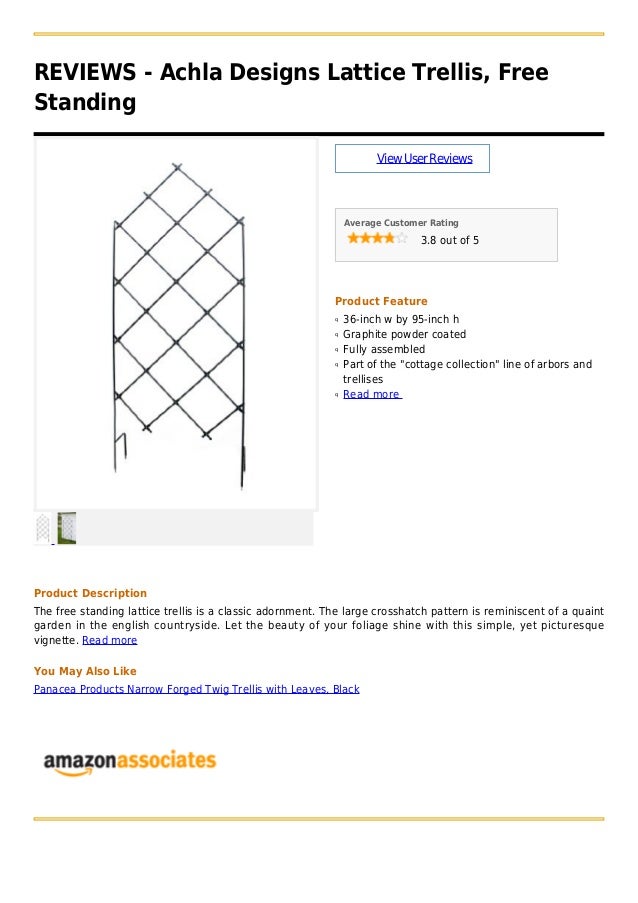The height and width of the screenshot is (903, 638).
Task: Click the 36-inch w by 95-inch h bullet
Action: (x=401, y=319)
